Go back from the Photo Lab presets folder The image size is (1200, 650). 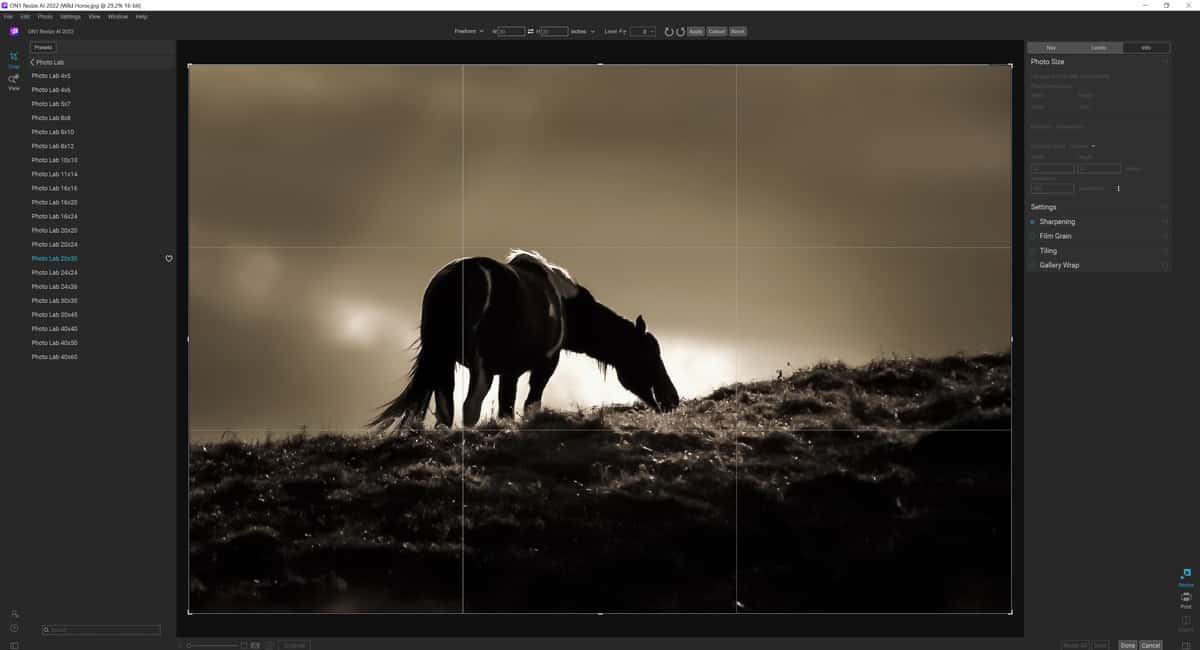pos(32,62)
